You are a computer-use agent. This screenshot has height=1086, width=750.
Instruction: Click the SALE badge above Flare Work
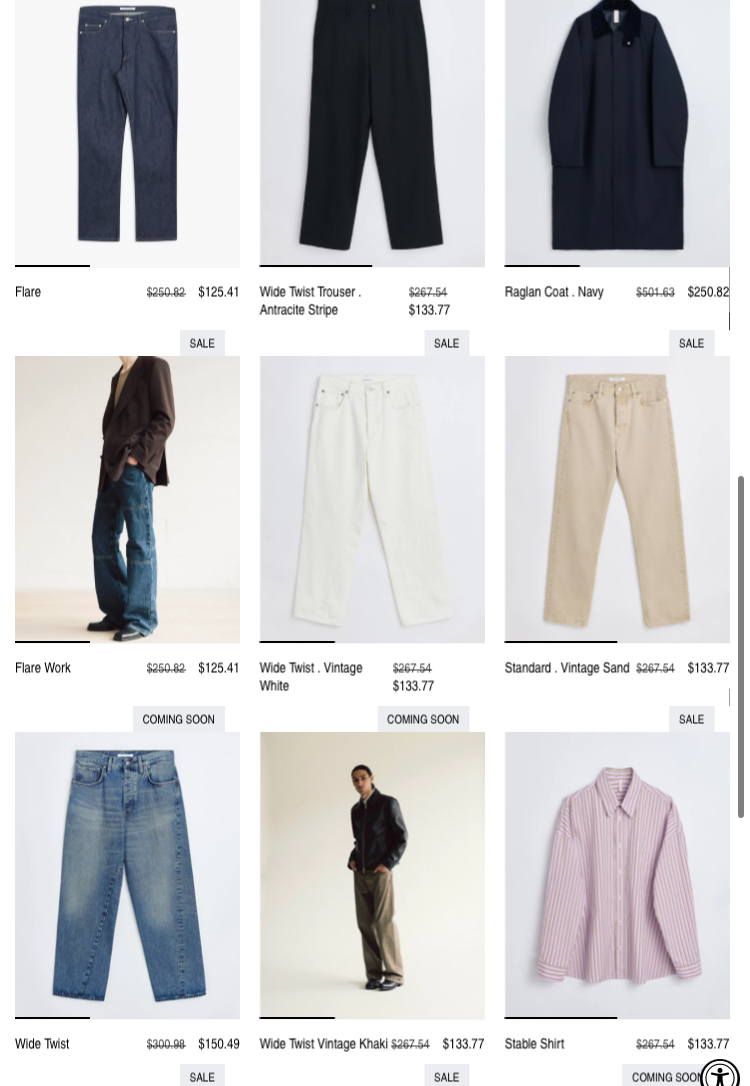[x=202, y=343]
